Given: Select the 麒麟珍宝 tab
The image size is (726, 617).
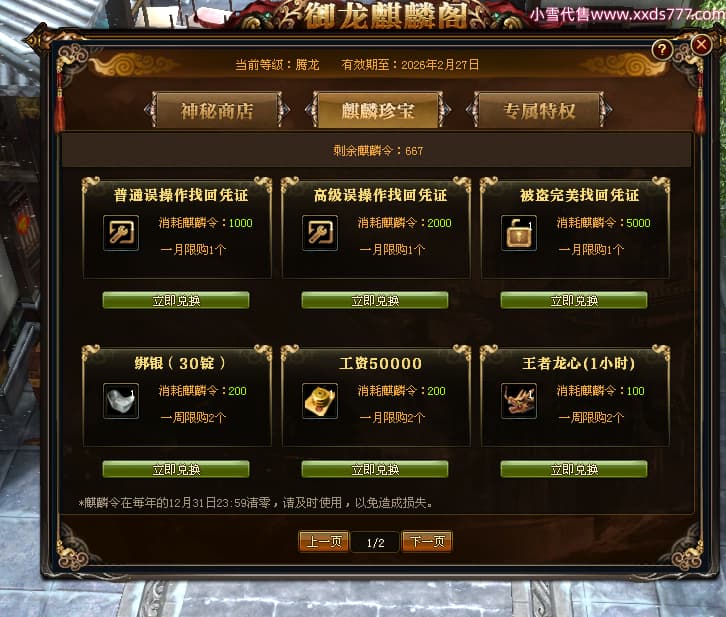Looking at the screenshot, I should tap(378, 110).
